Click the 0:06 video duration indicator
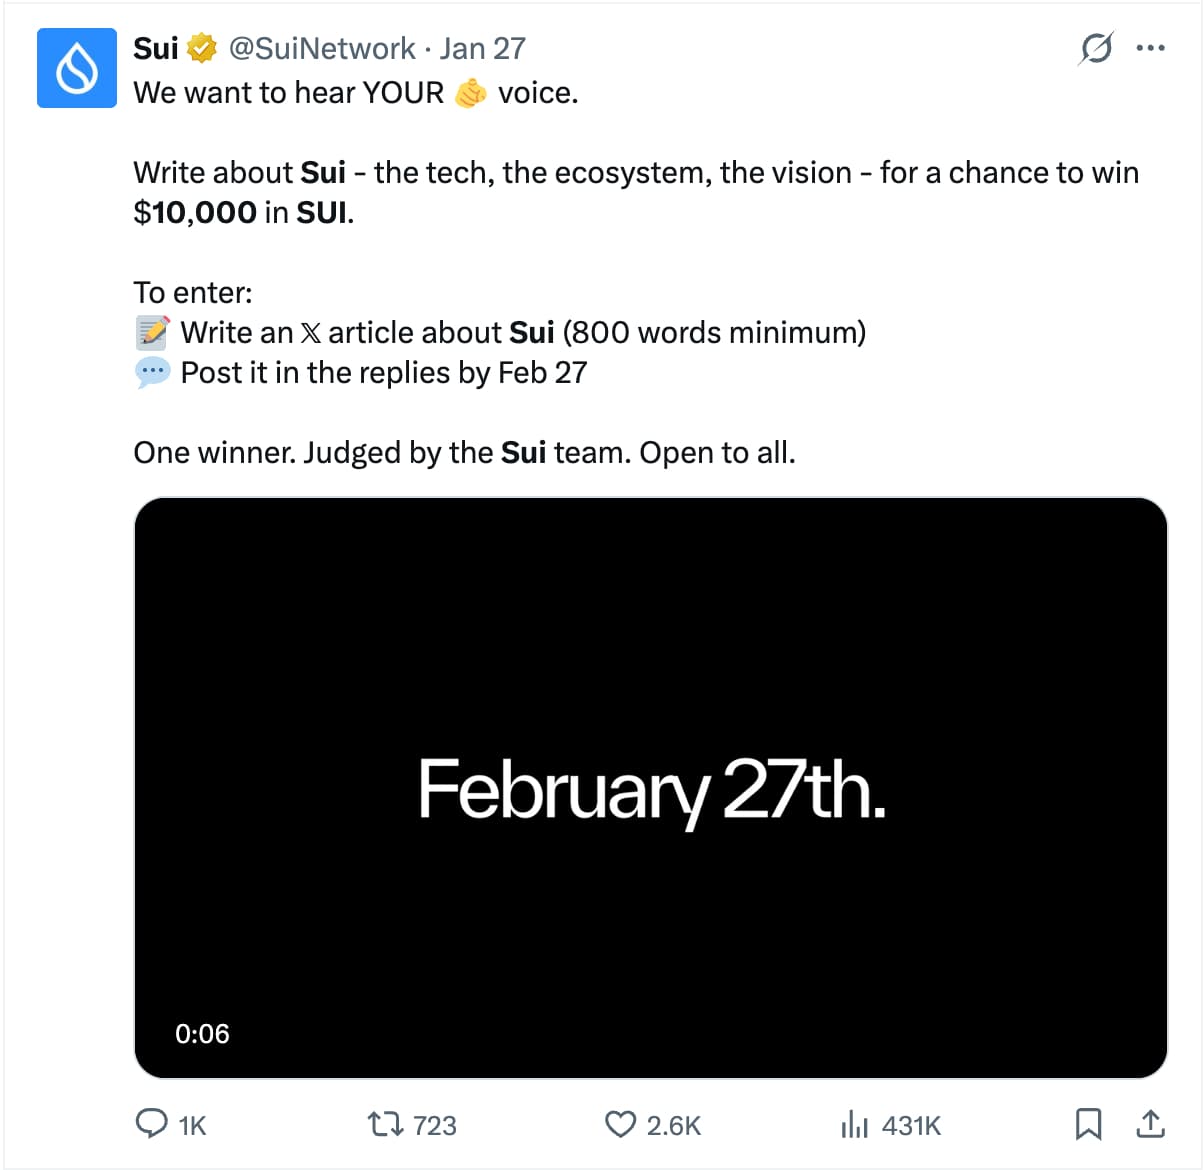The image size is (1204, 1170). tap(202, 1034)
